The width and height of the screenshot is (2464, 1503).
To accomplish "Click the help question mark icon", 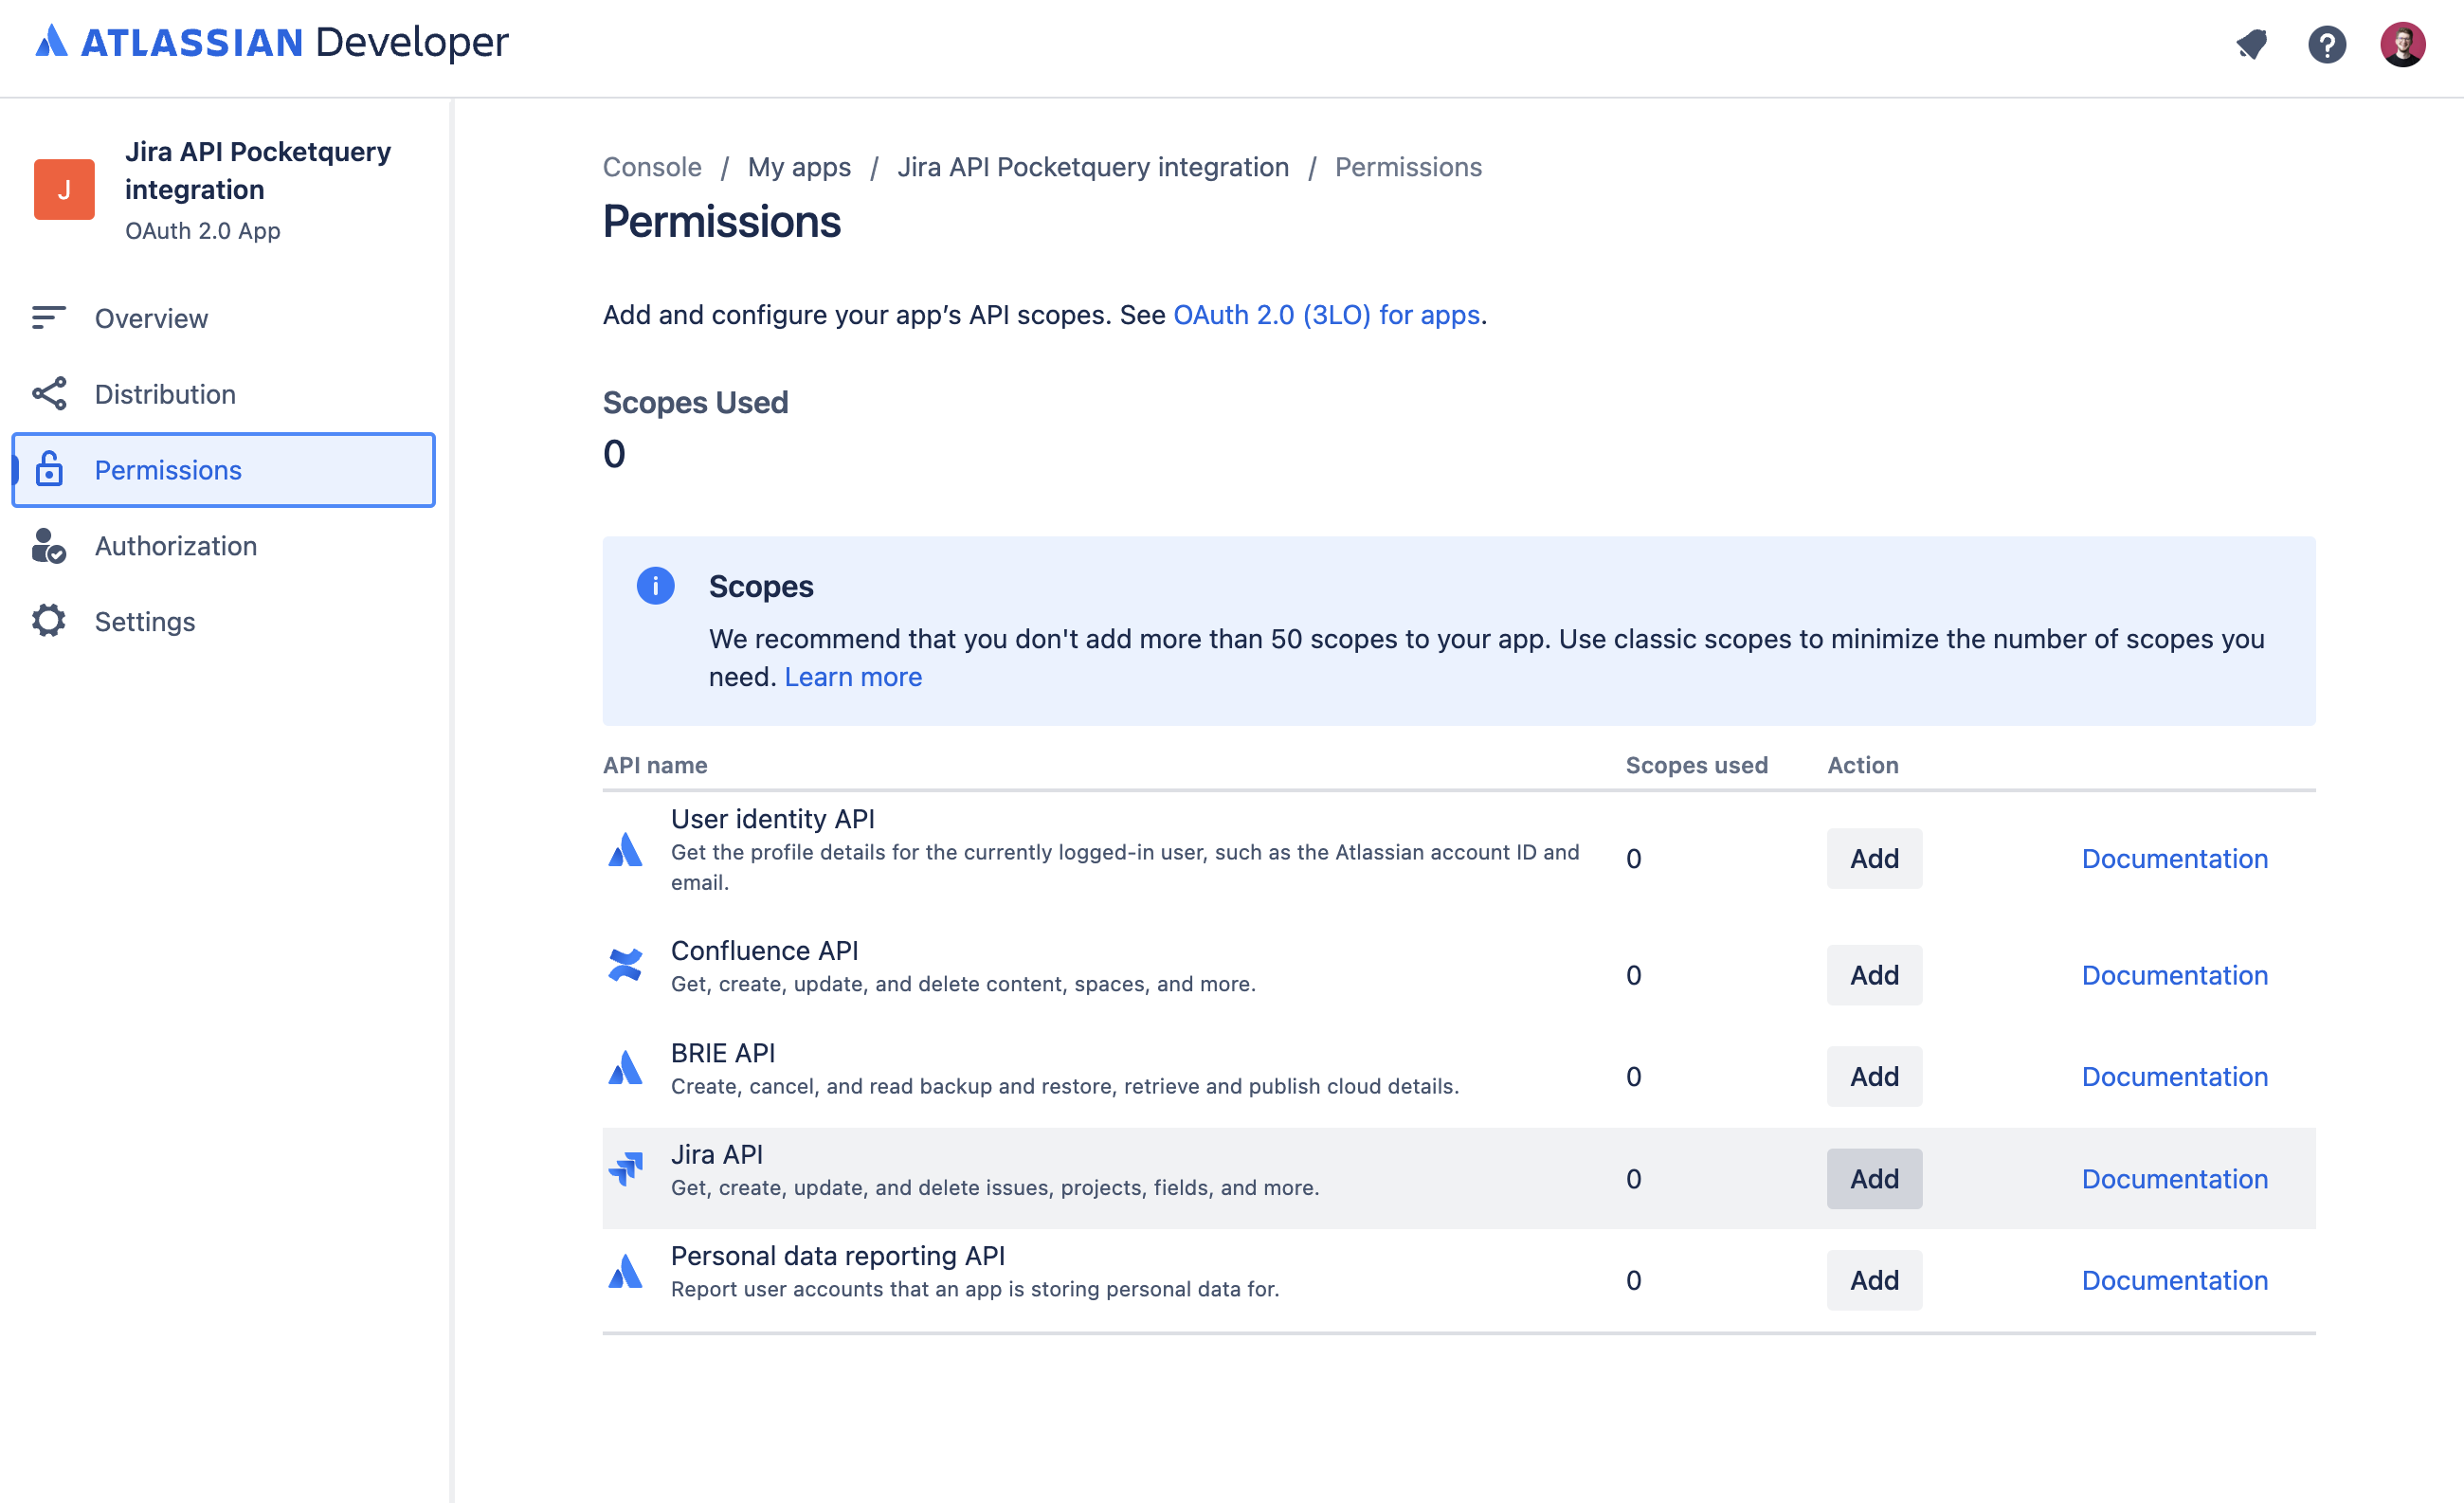I will (x=2327, y=44).
